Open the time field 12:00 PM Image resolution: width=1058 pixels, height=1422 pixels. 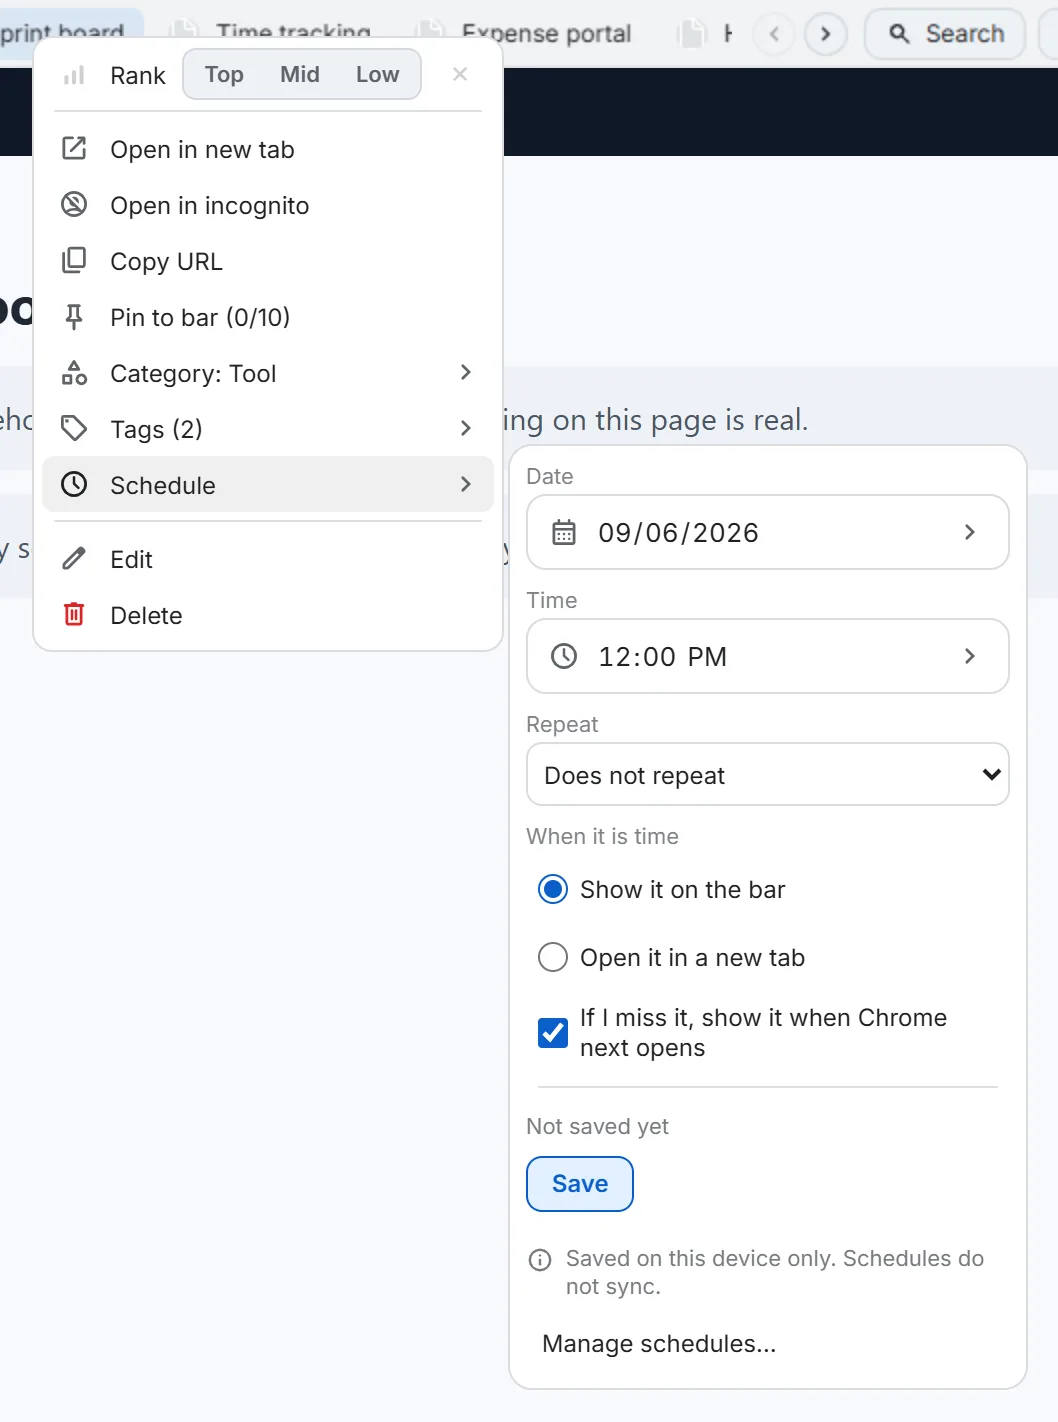(x=767, y=656)
